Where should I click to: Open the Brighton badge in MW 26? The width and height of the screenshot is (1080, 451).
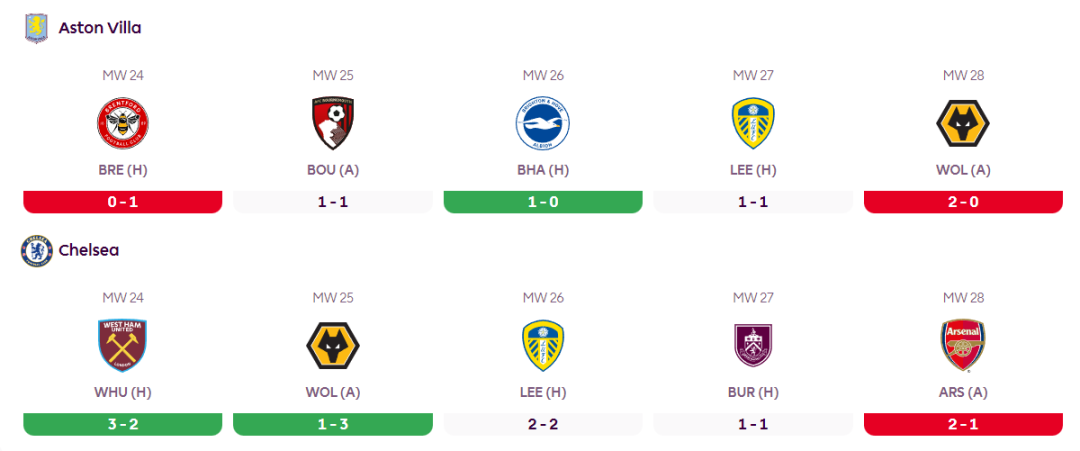point(543,124)
